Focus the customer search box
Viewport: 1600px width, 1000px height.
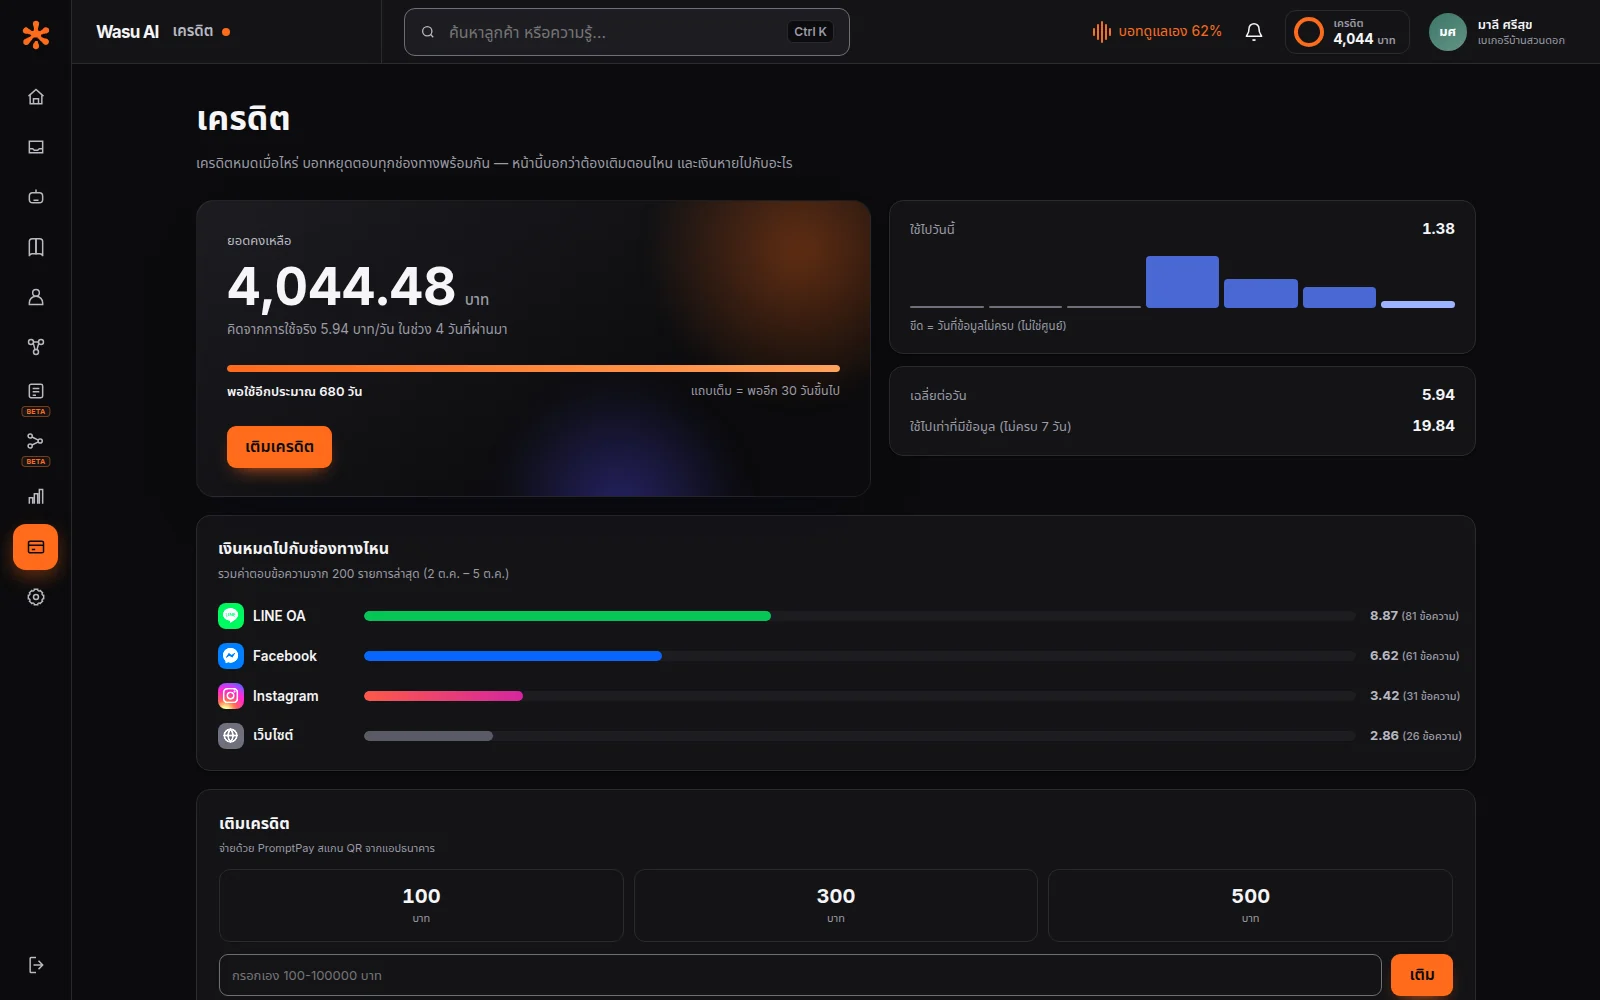[x=627, y=32]
